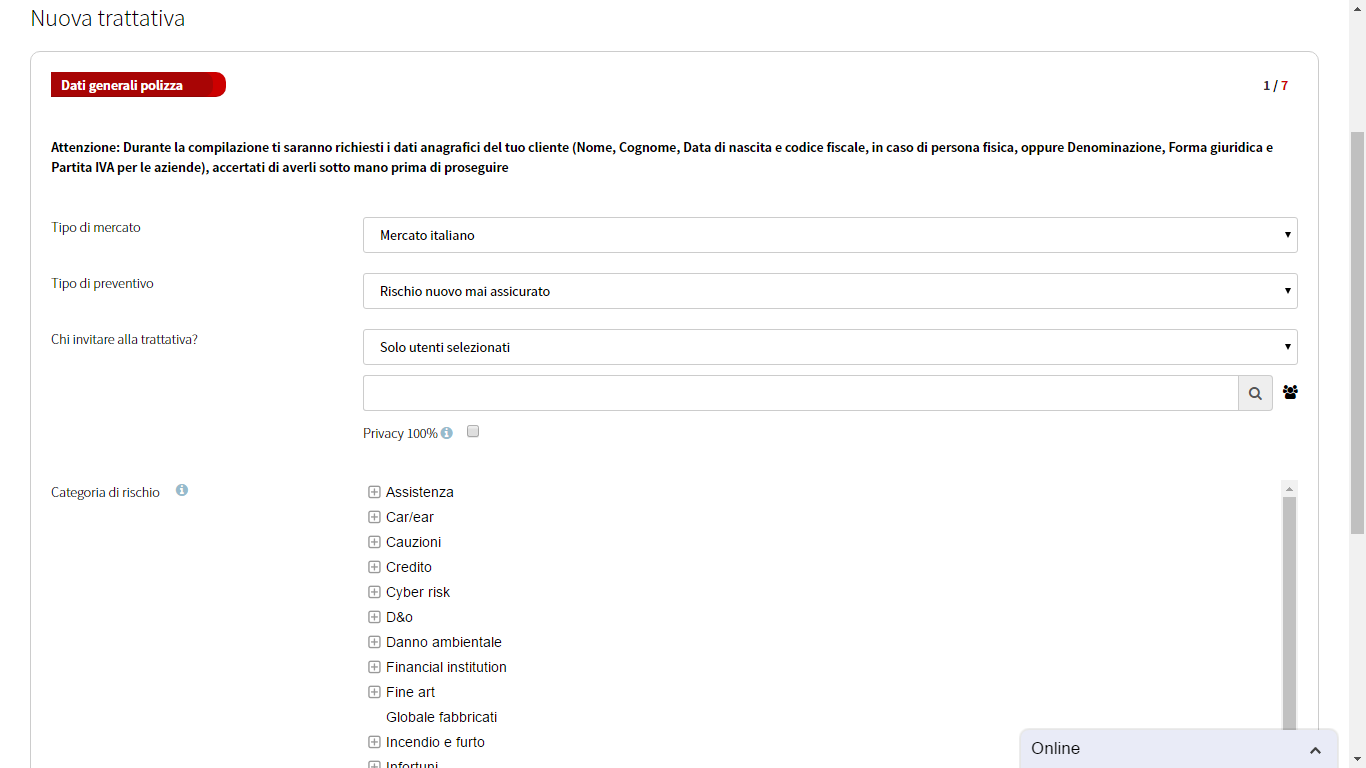Click the Privacy 100% info icon
This screenshot has width=1366, height=768.
(x=447, y=433)
